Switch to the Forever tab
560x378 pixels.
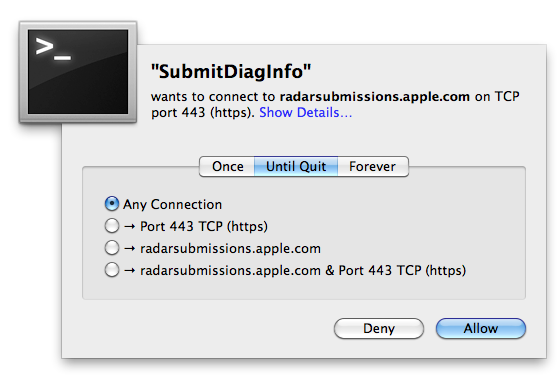pyautogui.click(x=373, y=166)
